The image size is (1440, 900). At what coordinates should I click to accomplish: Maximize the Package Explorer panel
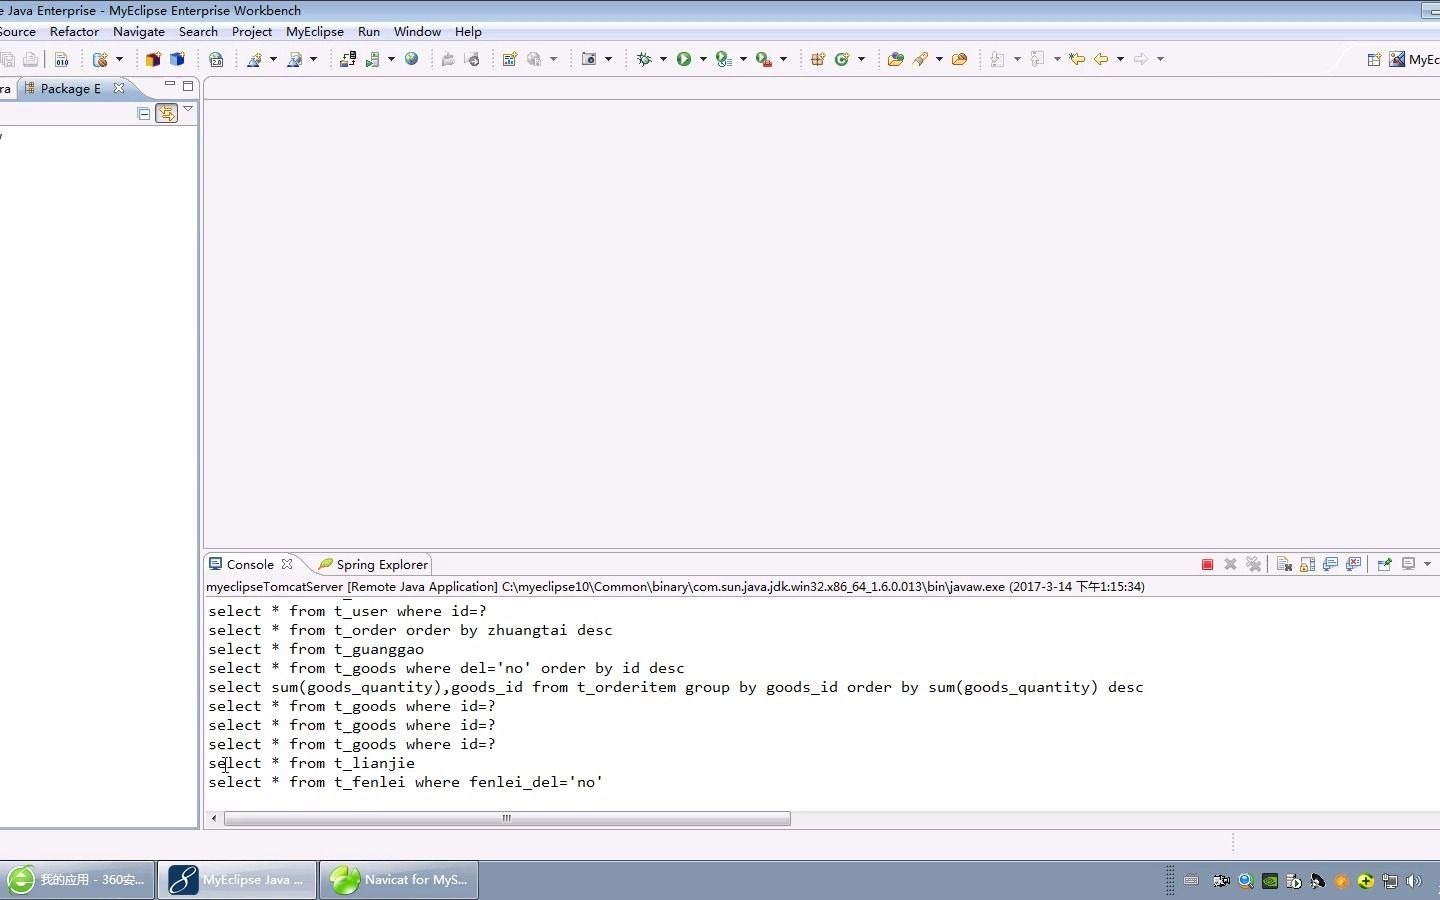pyautogui.click(x=188, y=86)
